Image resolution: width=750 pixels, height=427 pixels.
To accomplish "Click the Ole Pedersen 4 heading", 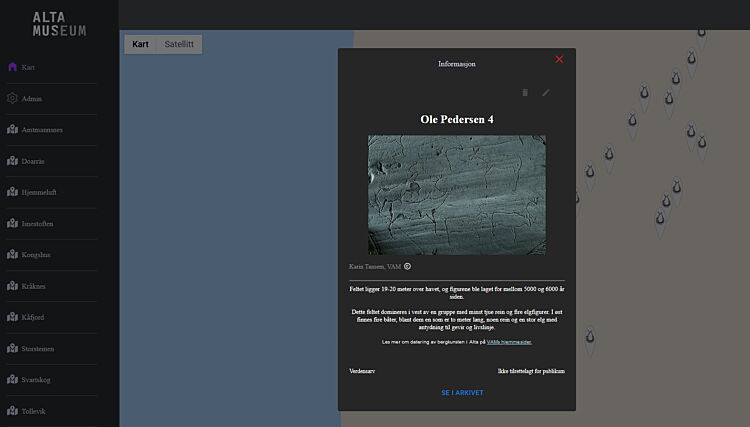I will [x=457, y=120].
